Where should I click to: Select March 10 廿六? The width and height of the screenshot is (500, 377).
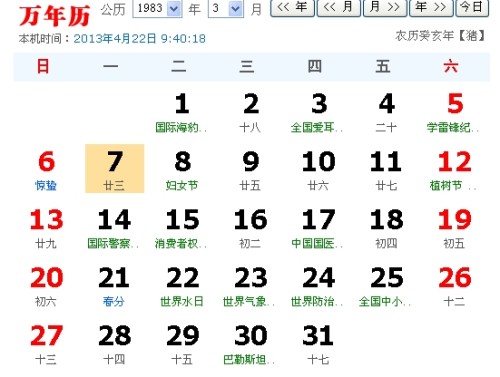318,170
